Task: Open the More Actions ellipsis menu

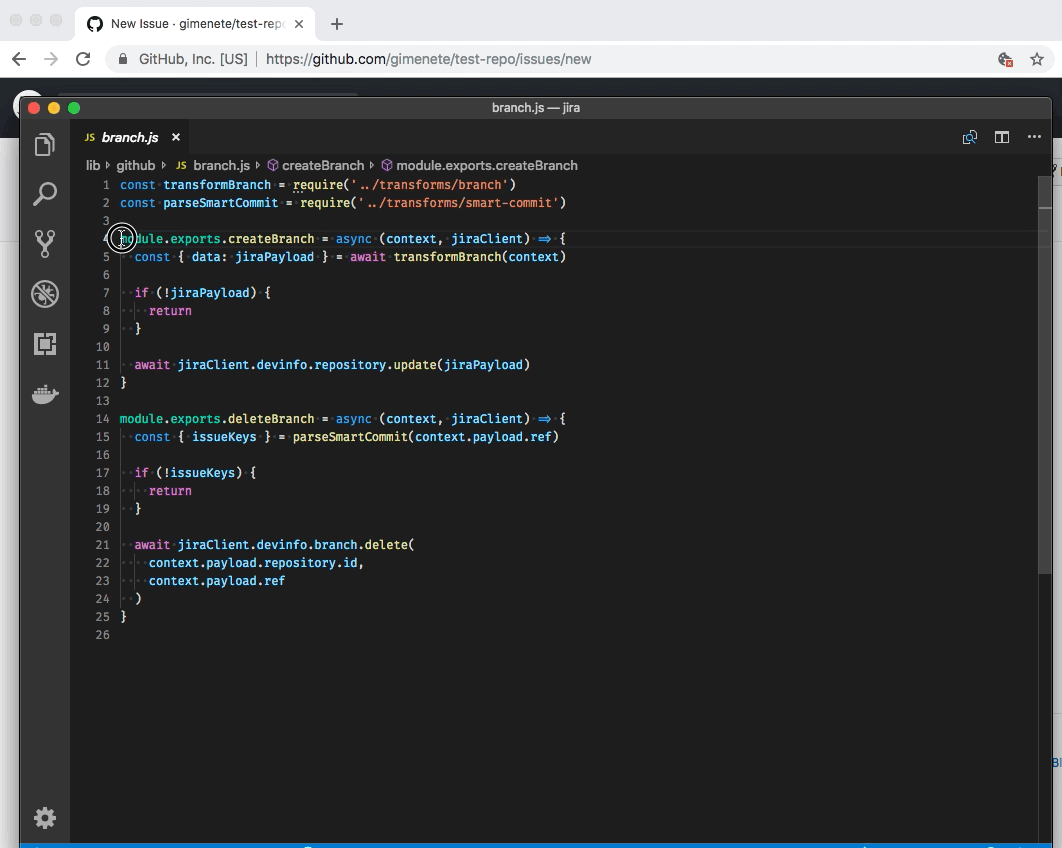Action: [1034, 137]
